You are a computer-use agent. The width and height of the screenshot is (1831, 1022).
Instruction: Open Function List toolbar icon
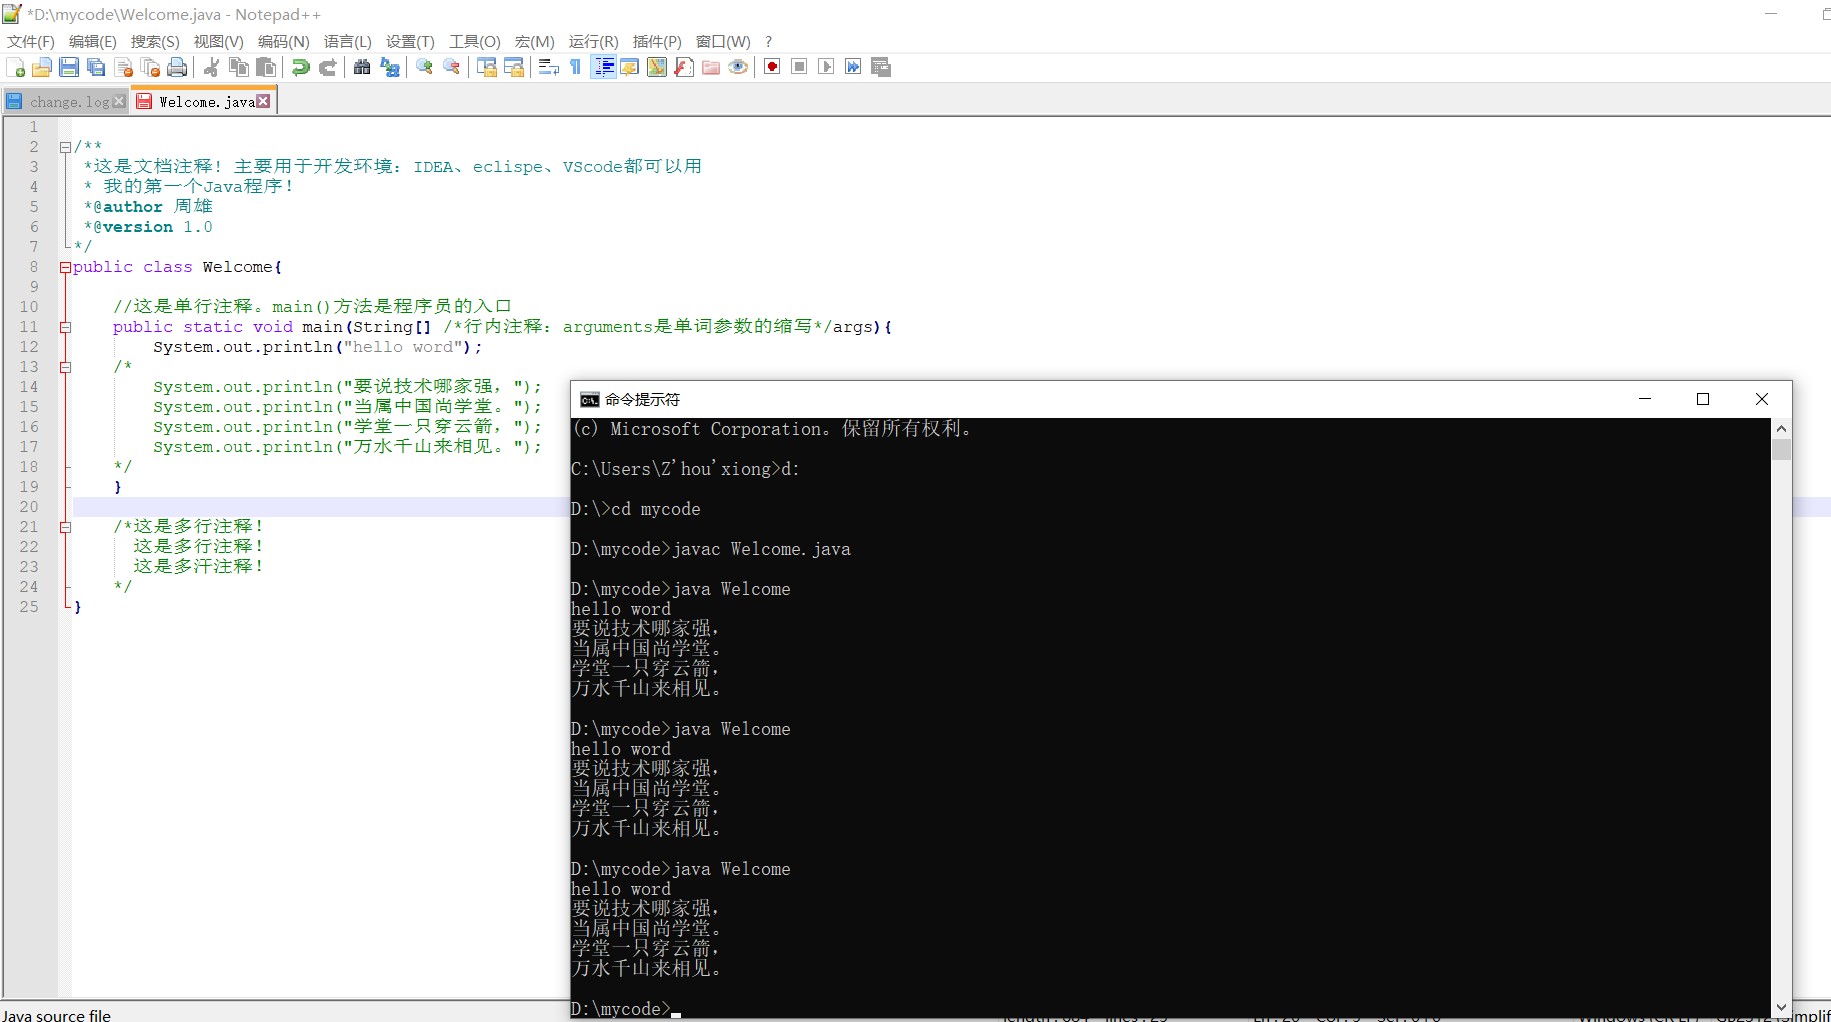coord(684,67)
